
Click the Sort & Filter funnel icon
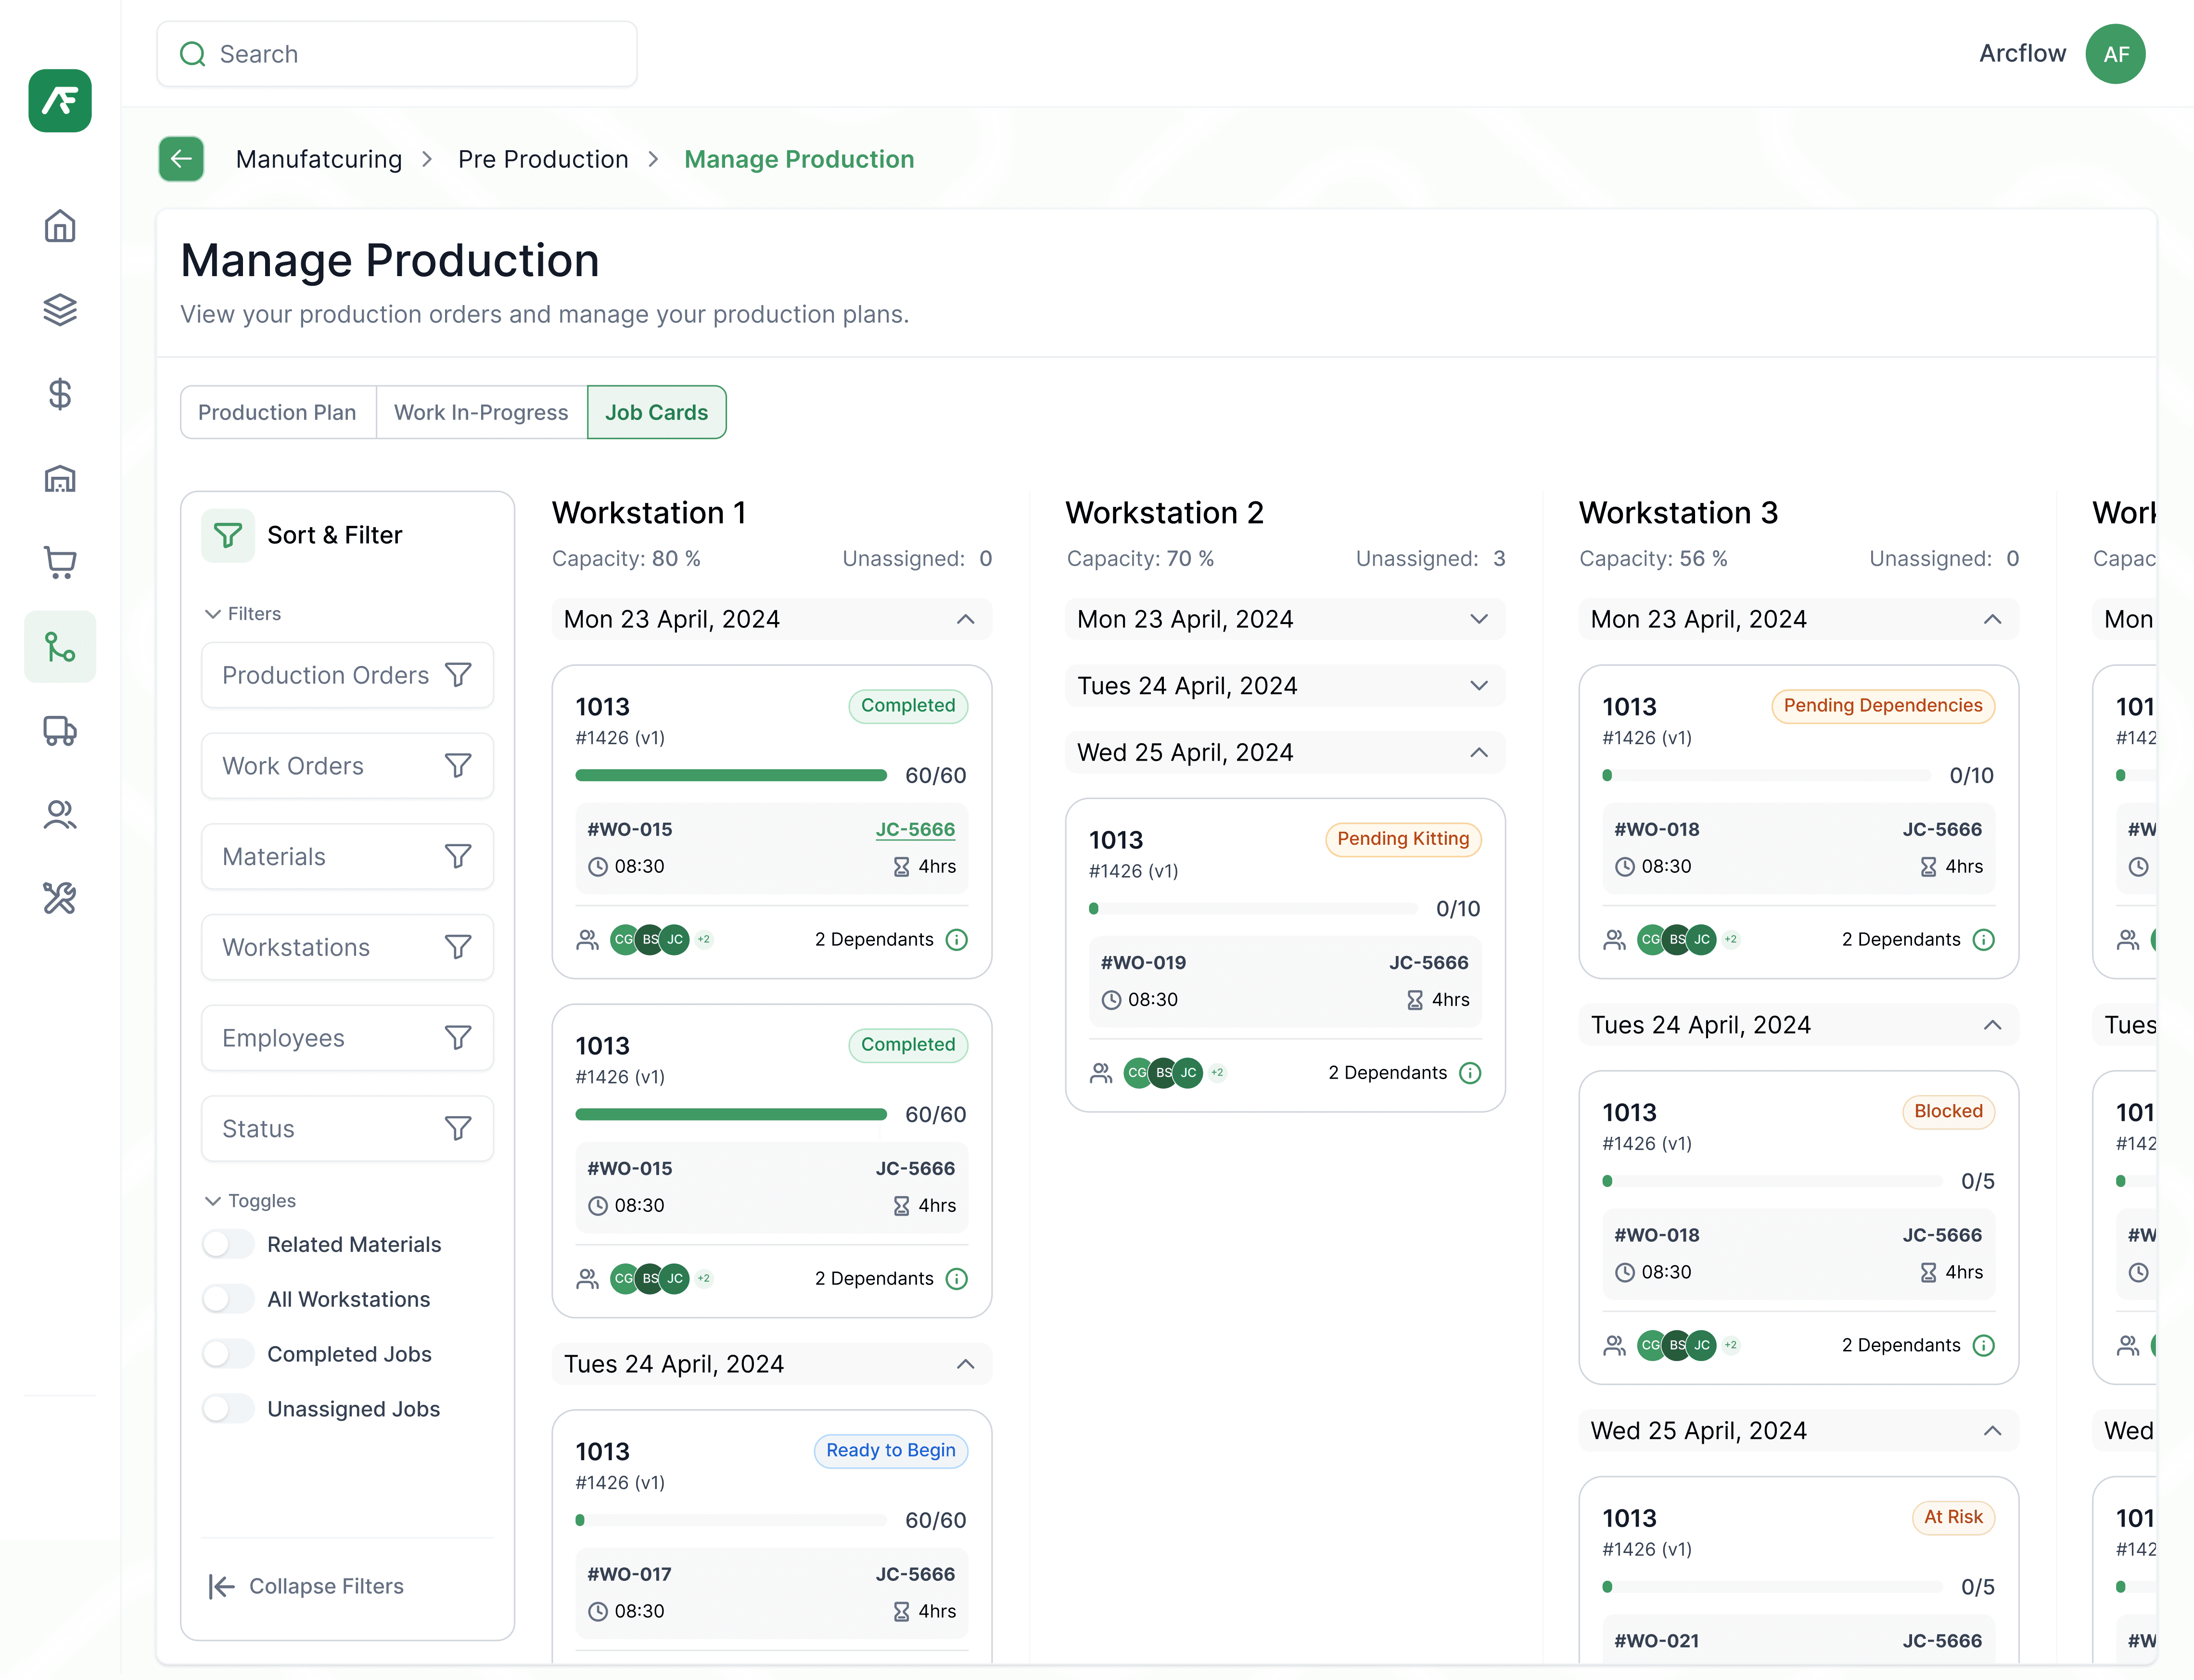tap(228, 536)
